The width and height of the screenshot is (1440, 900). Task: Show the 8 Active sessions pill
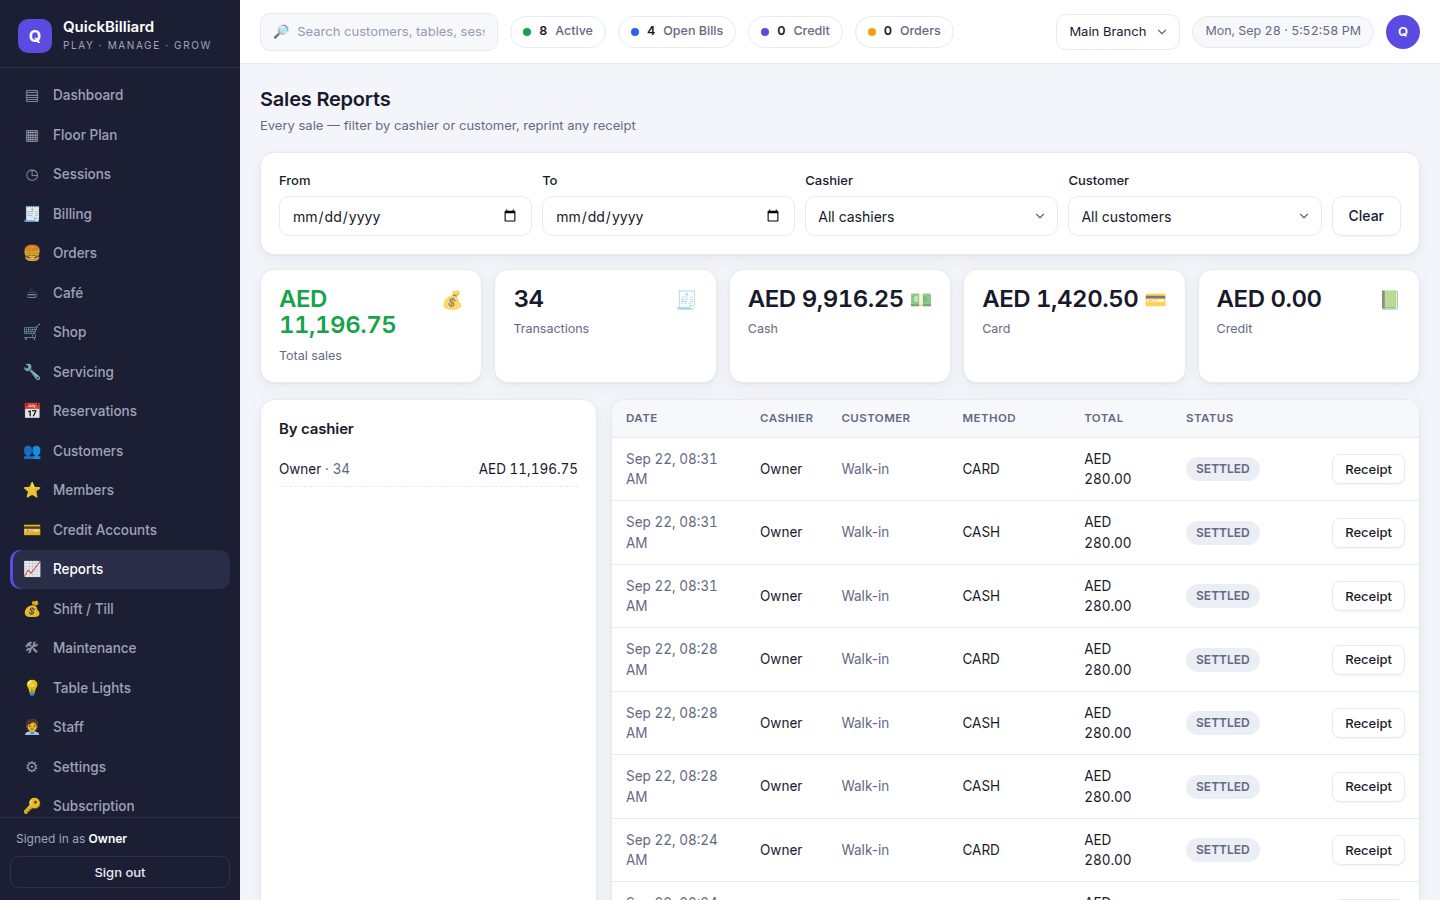558,32
